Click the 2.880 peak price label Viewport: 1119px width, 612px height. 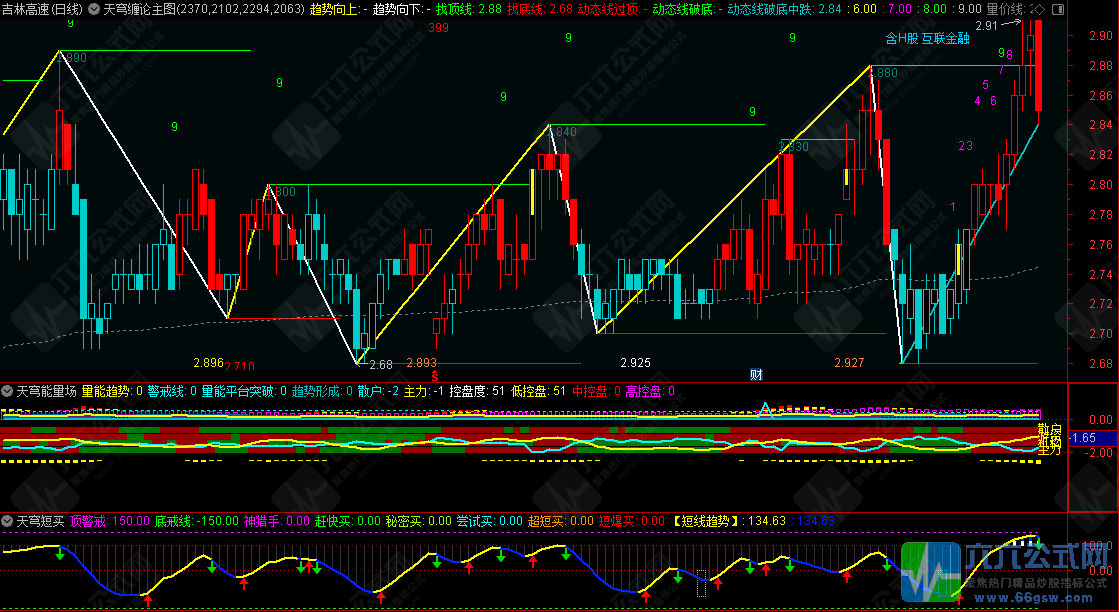click(x=884, y=73)
